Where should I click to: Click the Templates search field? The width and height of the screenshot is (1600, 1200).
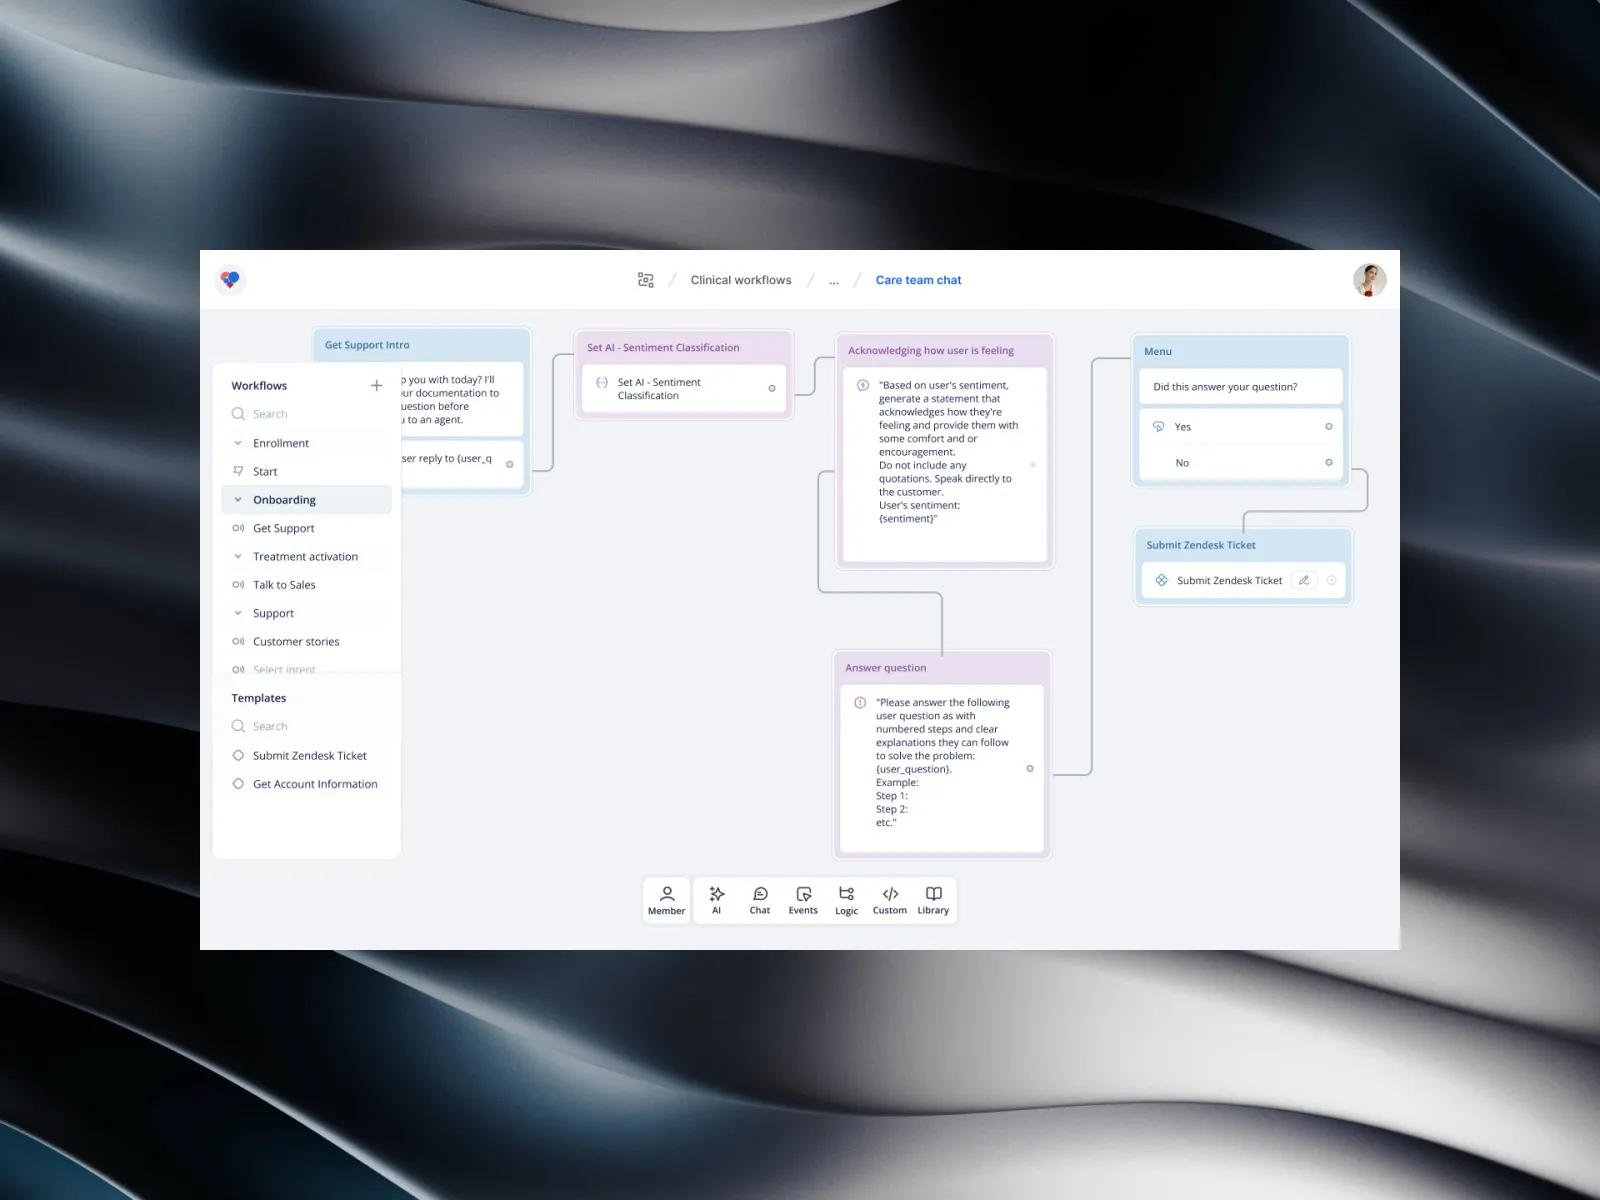pyautogui.click(x=306, y=726)
